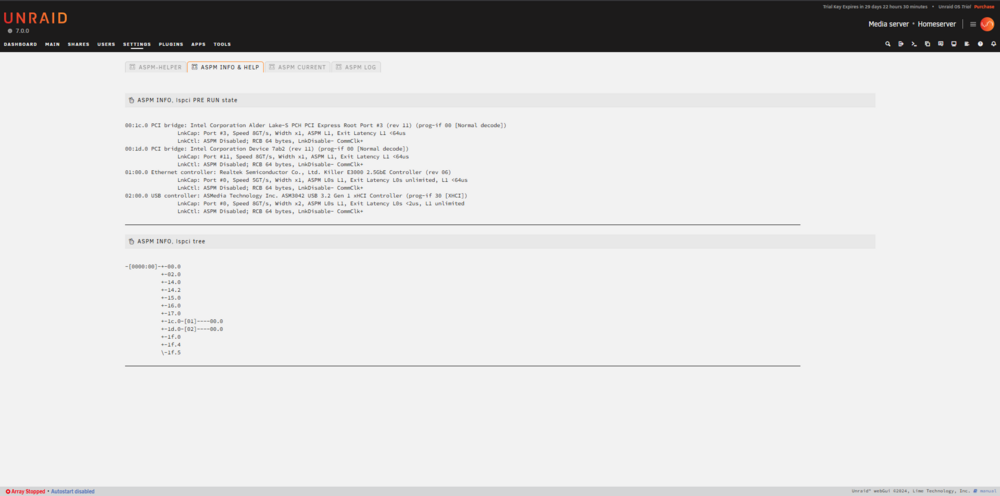
Task: Click tree entry 15.0
Action: point(171,298)
